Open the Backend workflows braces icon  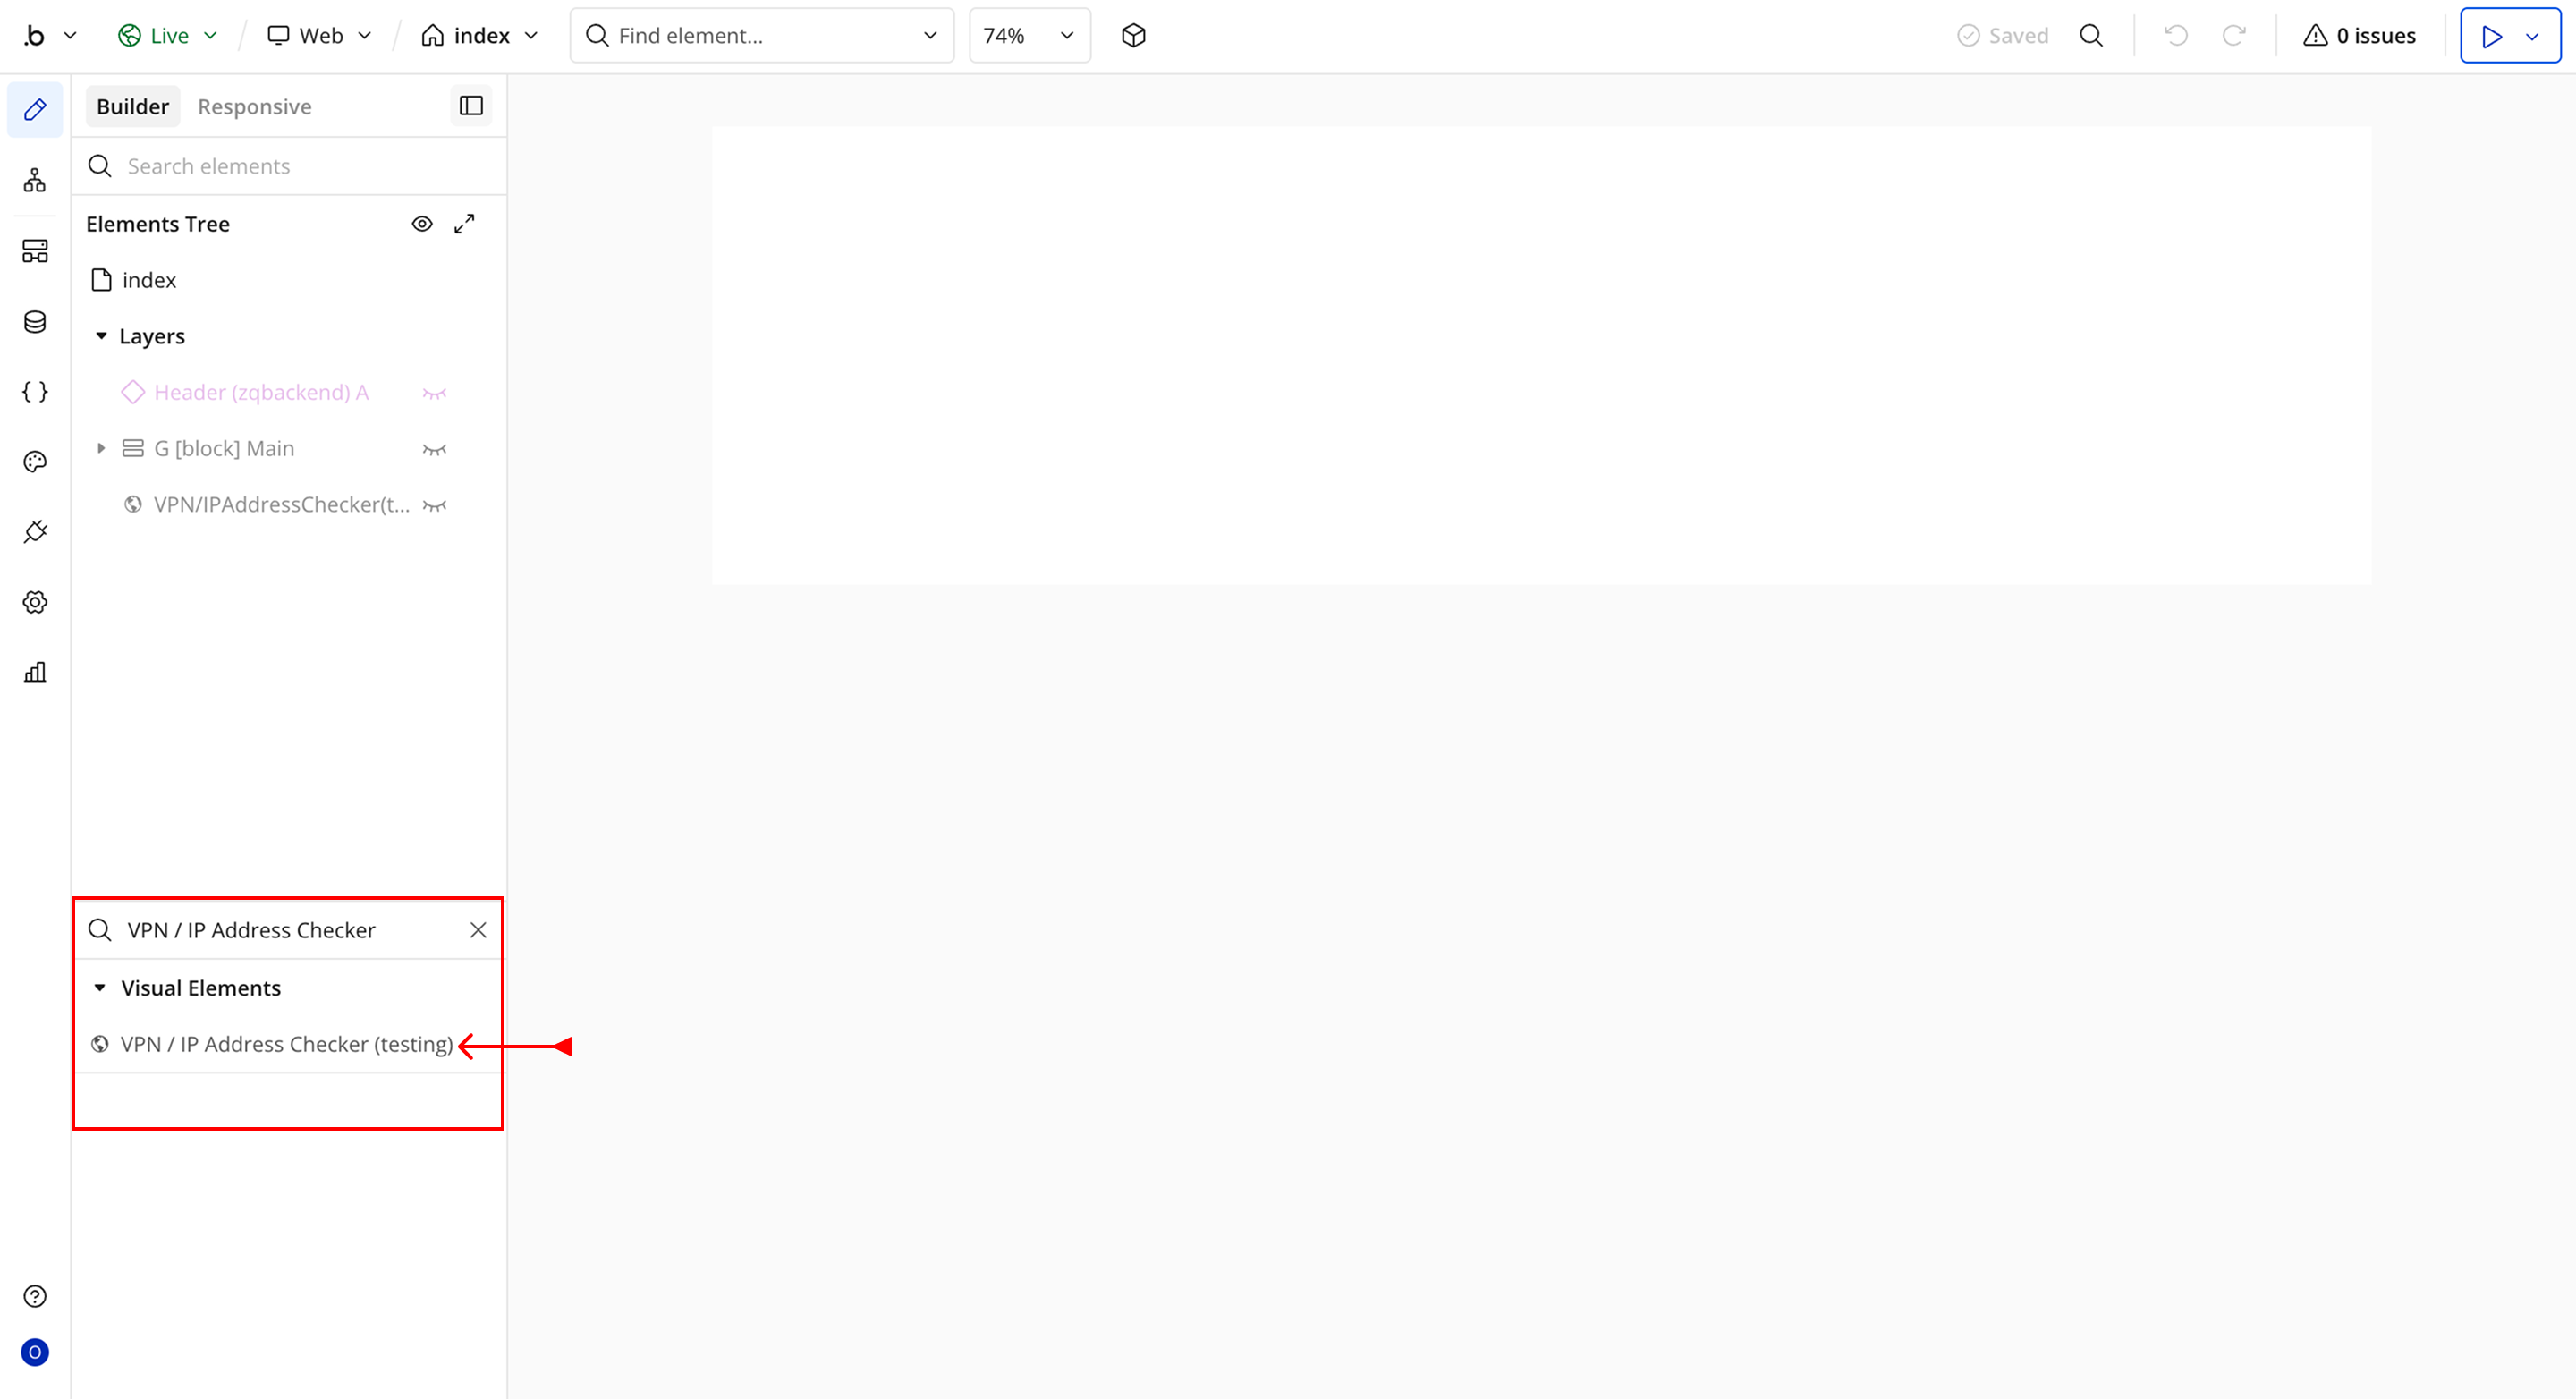(x=35, y=392)
